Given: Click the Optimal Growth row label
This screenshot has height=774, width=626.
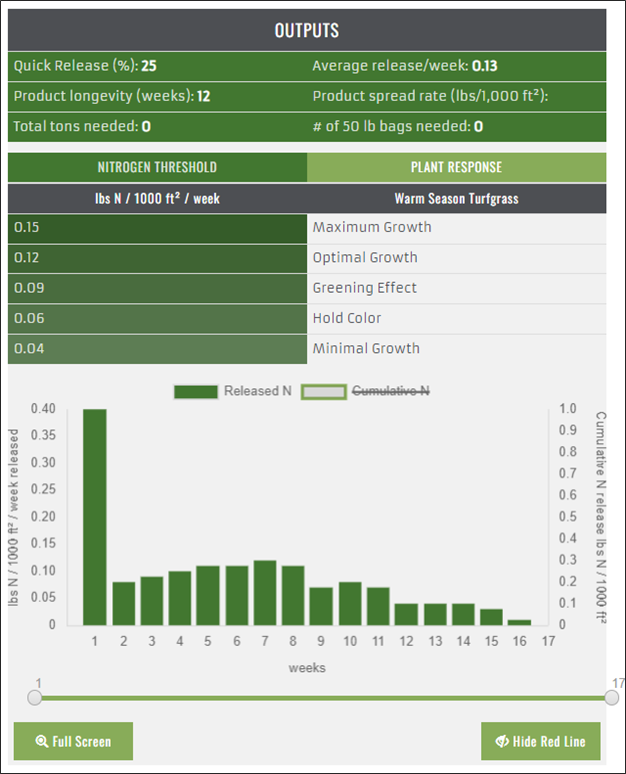Looking at the screenshot, I should click(x=365, y=258).
